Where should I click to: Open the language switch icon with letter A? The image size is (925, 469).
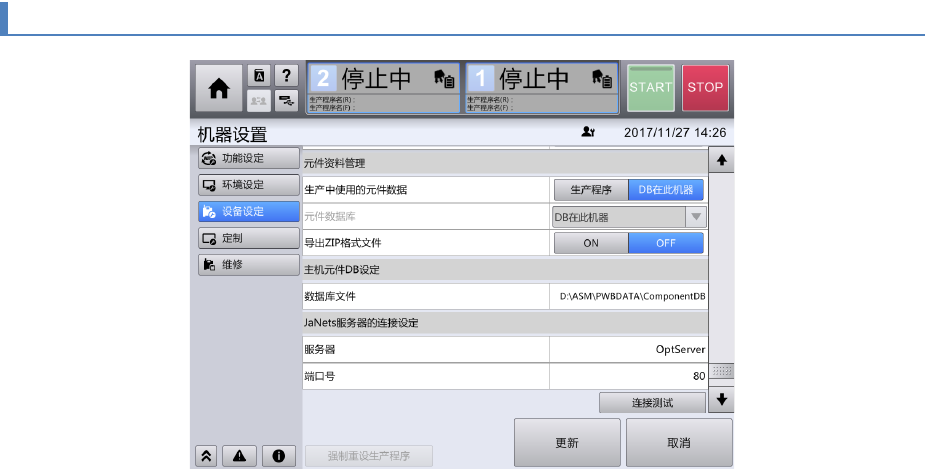point(259,76)
